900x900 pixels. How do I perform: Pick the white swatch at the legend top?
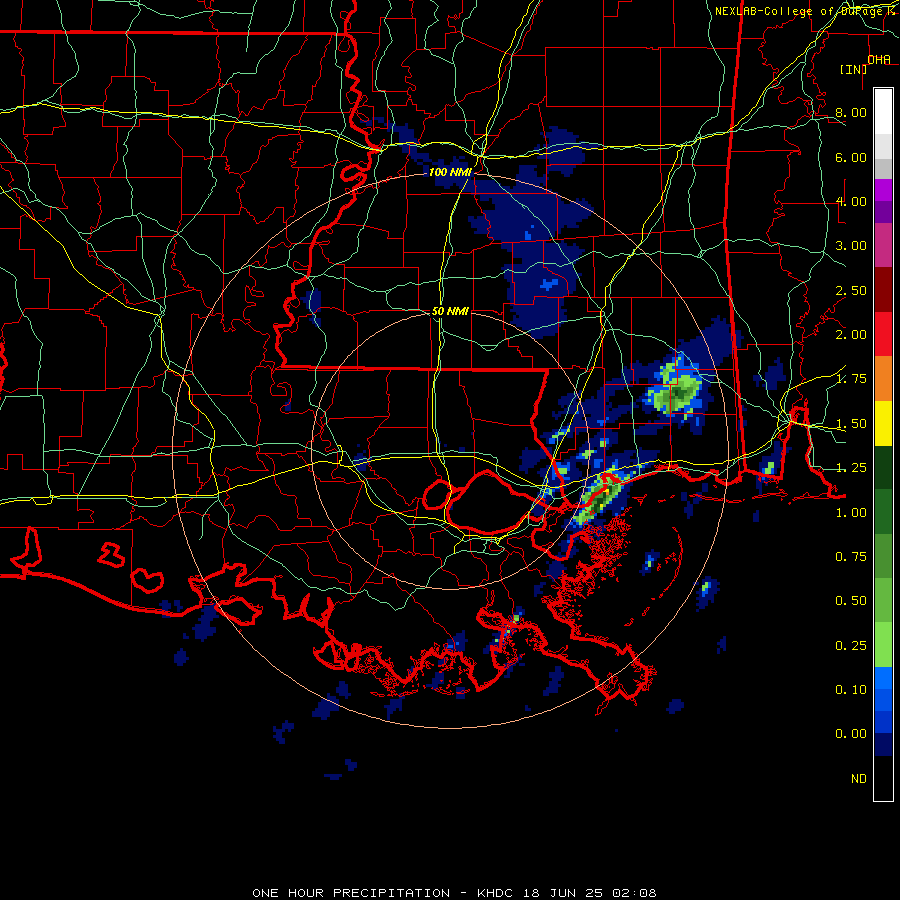pos(883,112)
